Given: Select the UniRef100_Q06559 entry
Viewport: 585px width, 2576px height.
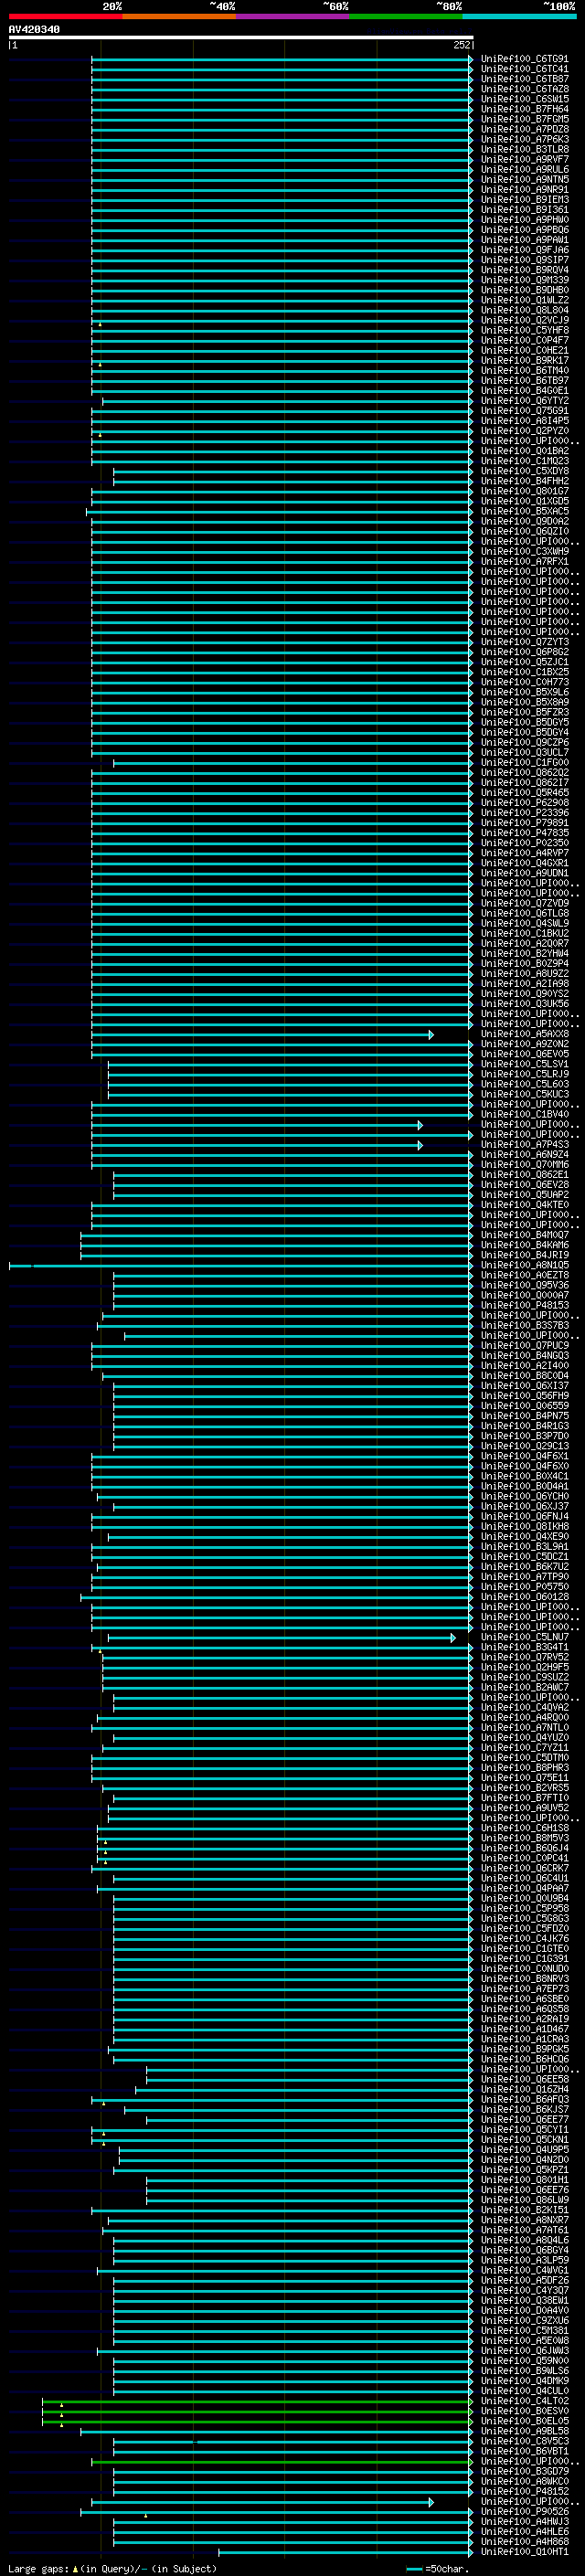Looking at the screenshot, I should (524, 1406).
